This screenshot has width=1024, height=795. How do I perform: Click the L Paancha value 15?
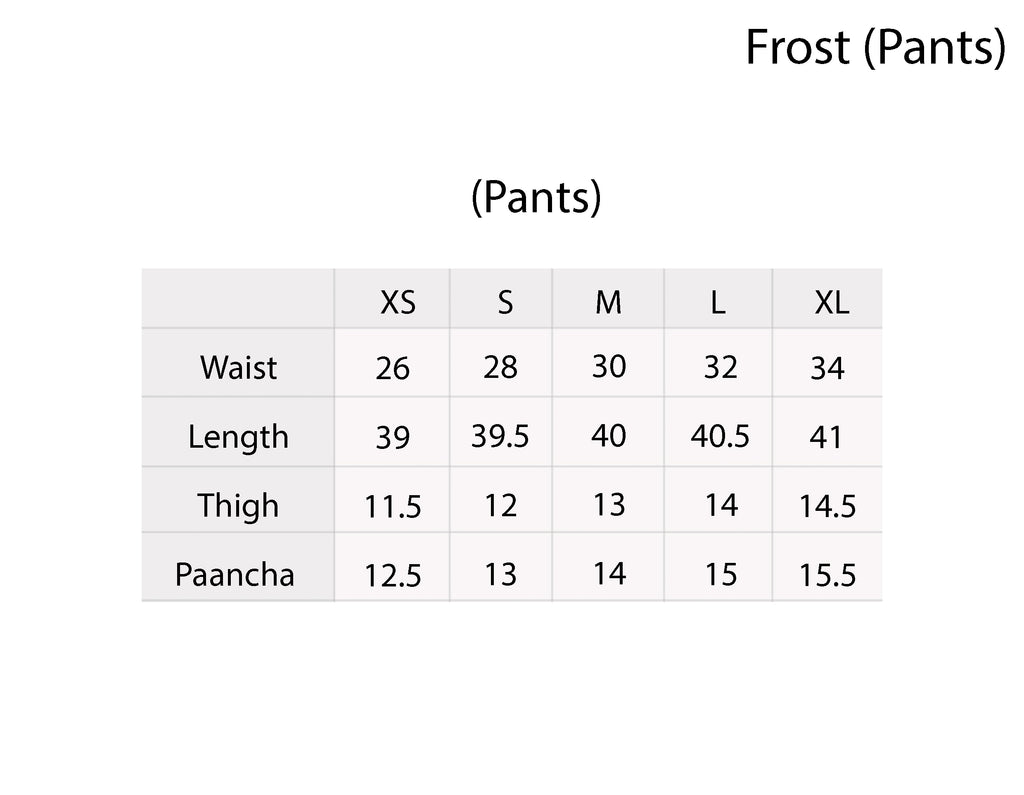[720, 575]
